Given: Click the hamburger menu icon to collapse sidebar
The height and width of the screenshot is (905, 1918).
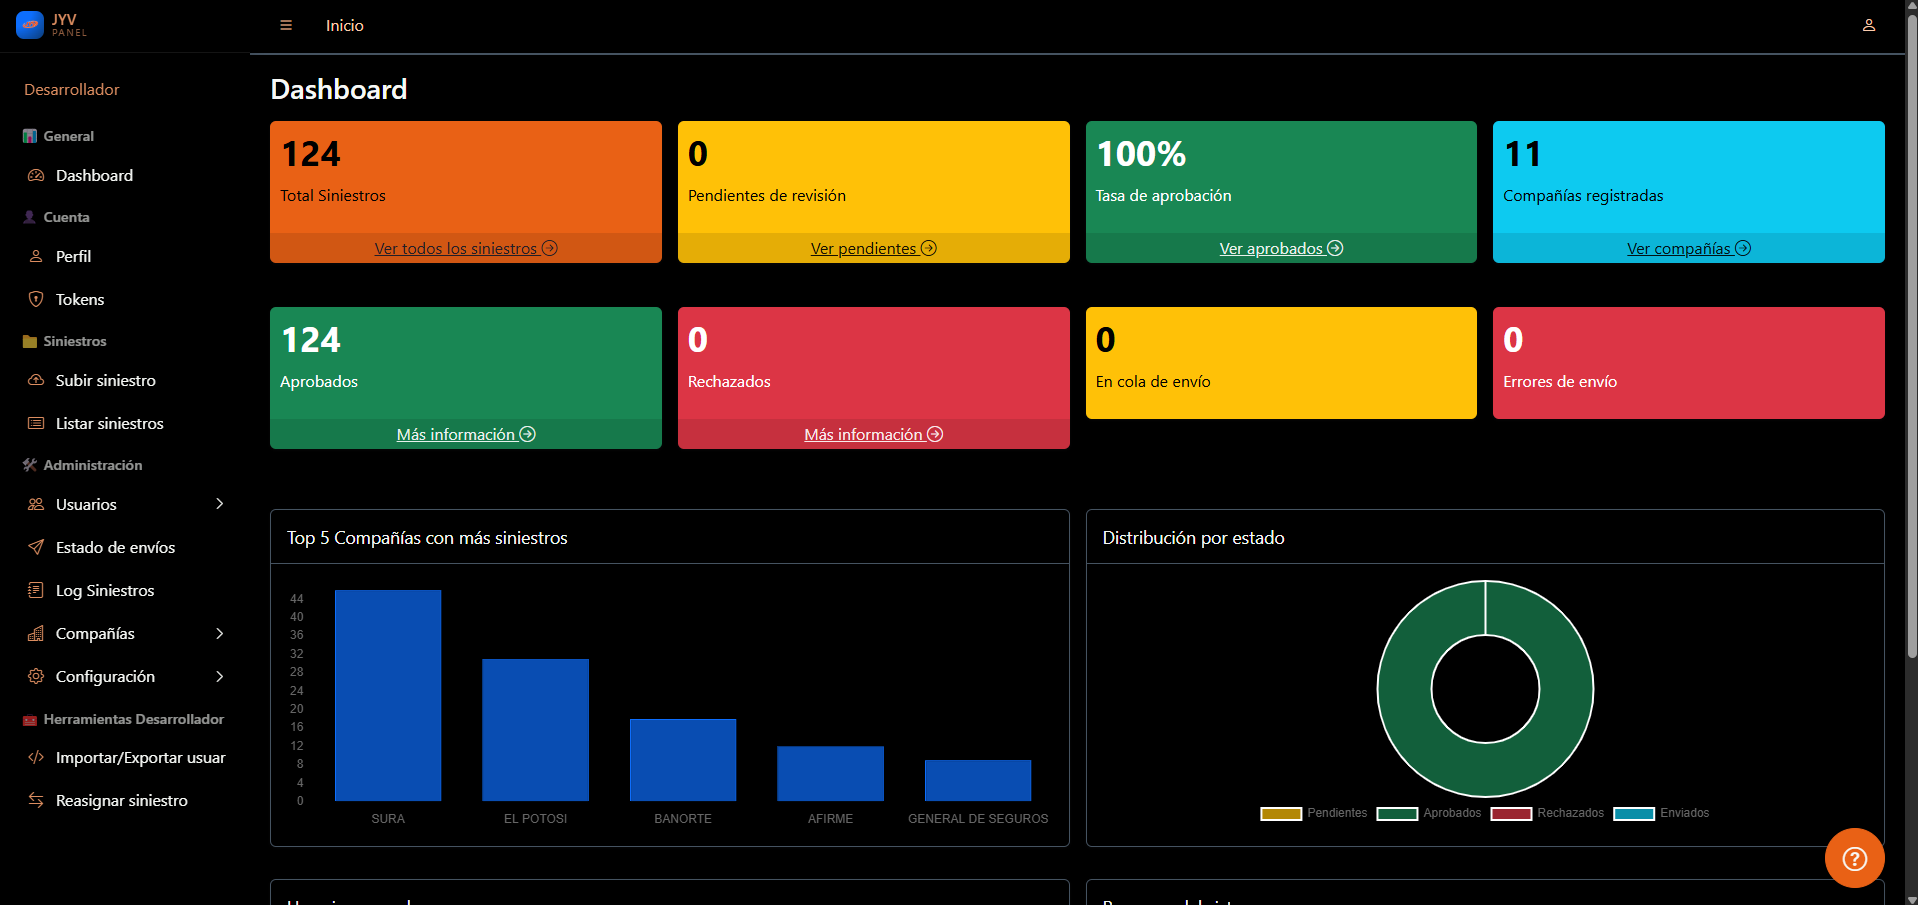Looking at the screenshot, I should (286, 26).
